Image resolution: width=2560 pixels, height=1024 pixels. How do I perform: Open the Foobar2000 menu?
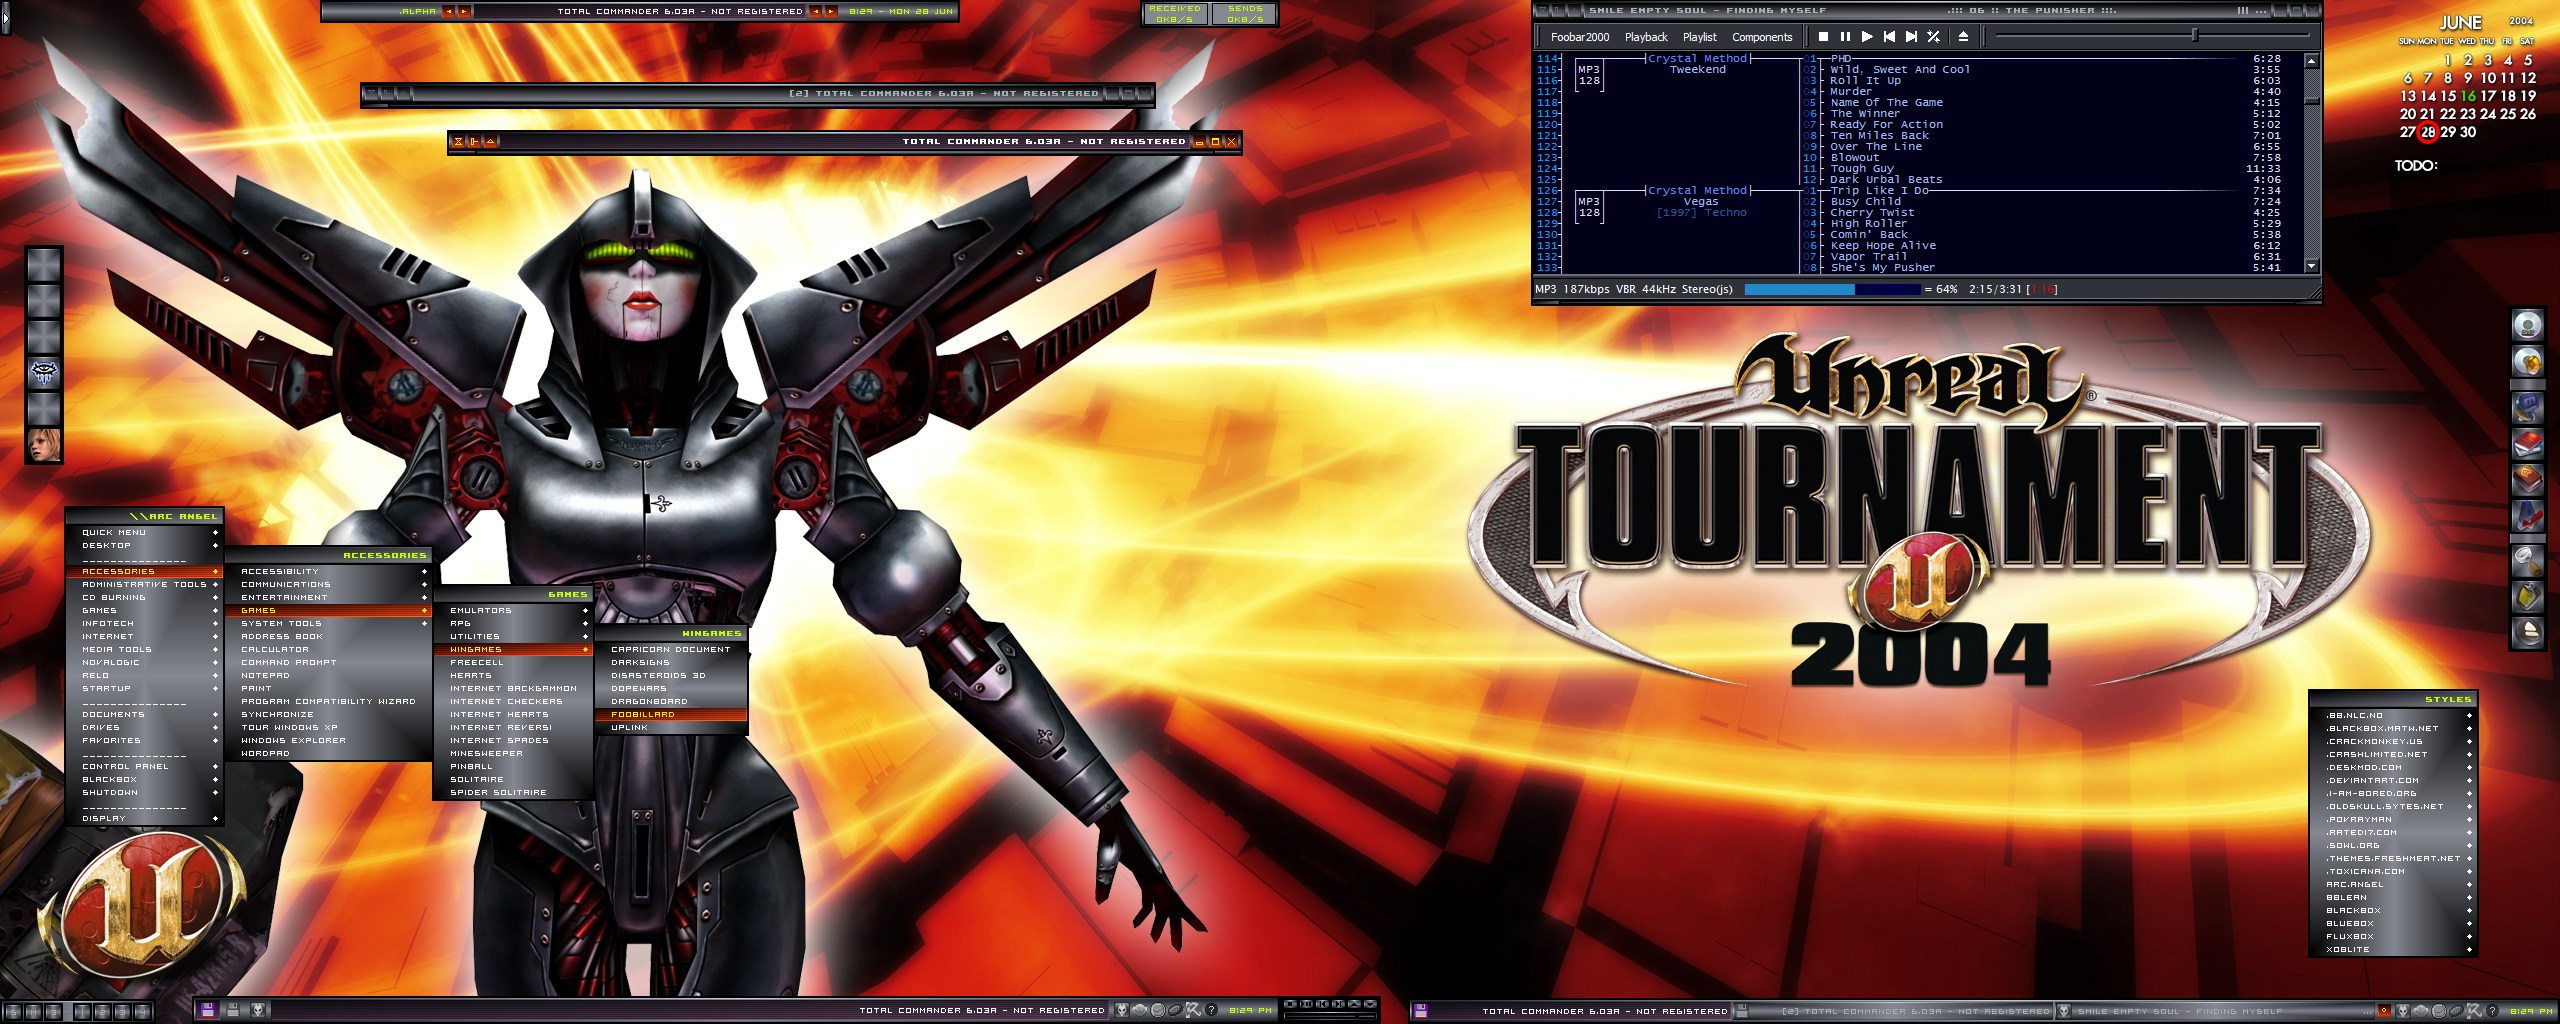[1580, 37]
